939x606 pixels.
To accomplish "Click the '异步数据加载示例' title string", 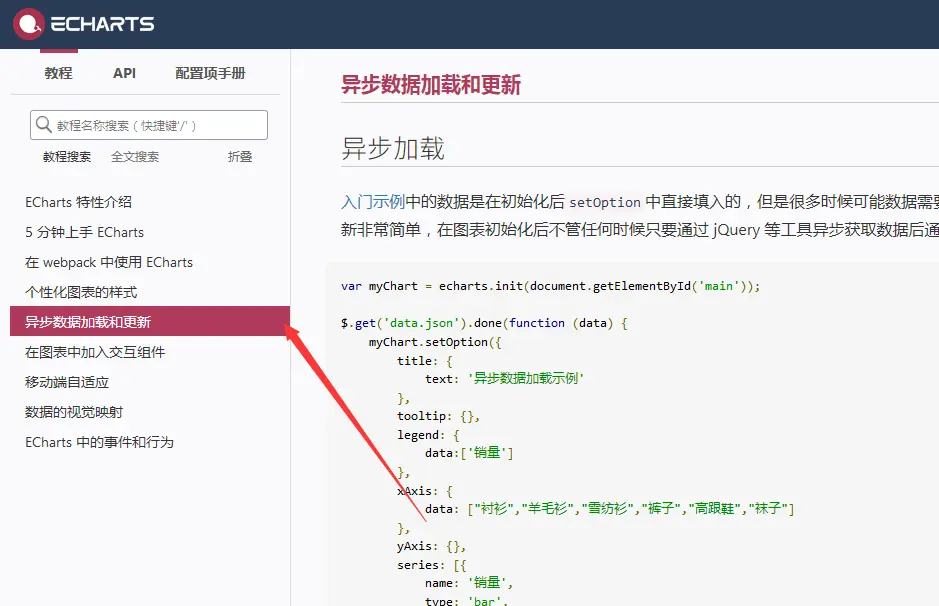I will (x=526, y=378).
